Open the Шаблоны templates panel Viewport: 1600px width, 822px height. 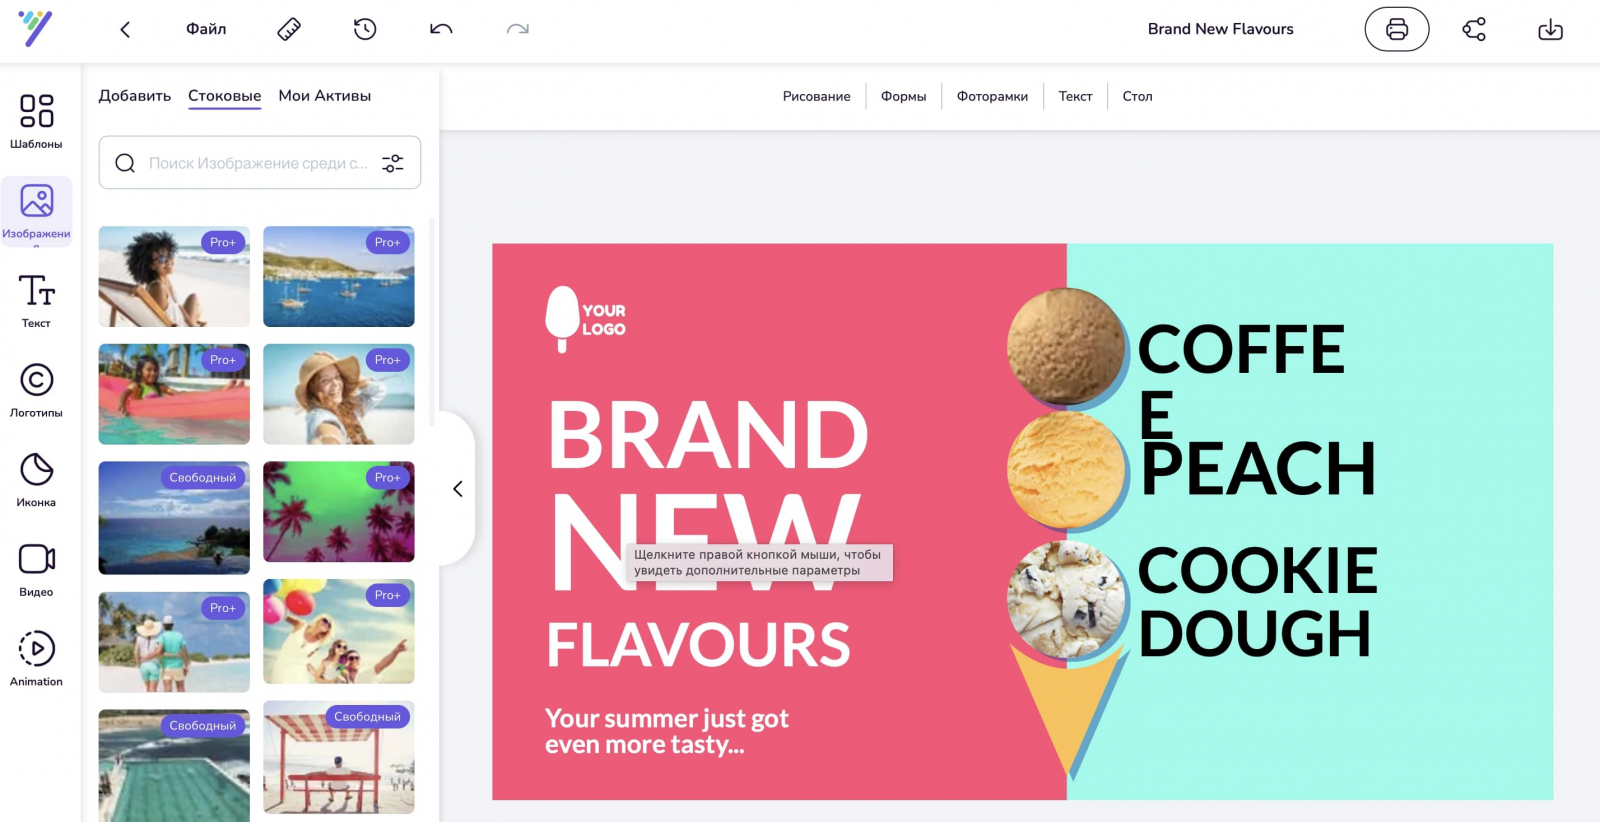[x=36, y=120]
